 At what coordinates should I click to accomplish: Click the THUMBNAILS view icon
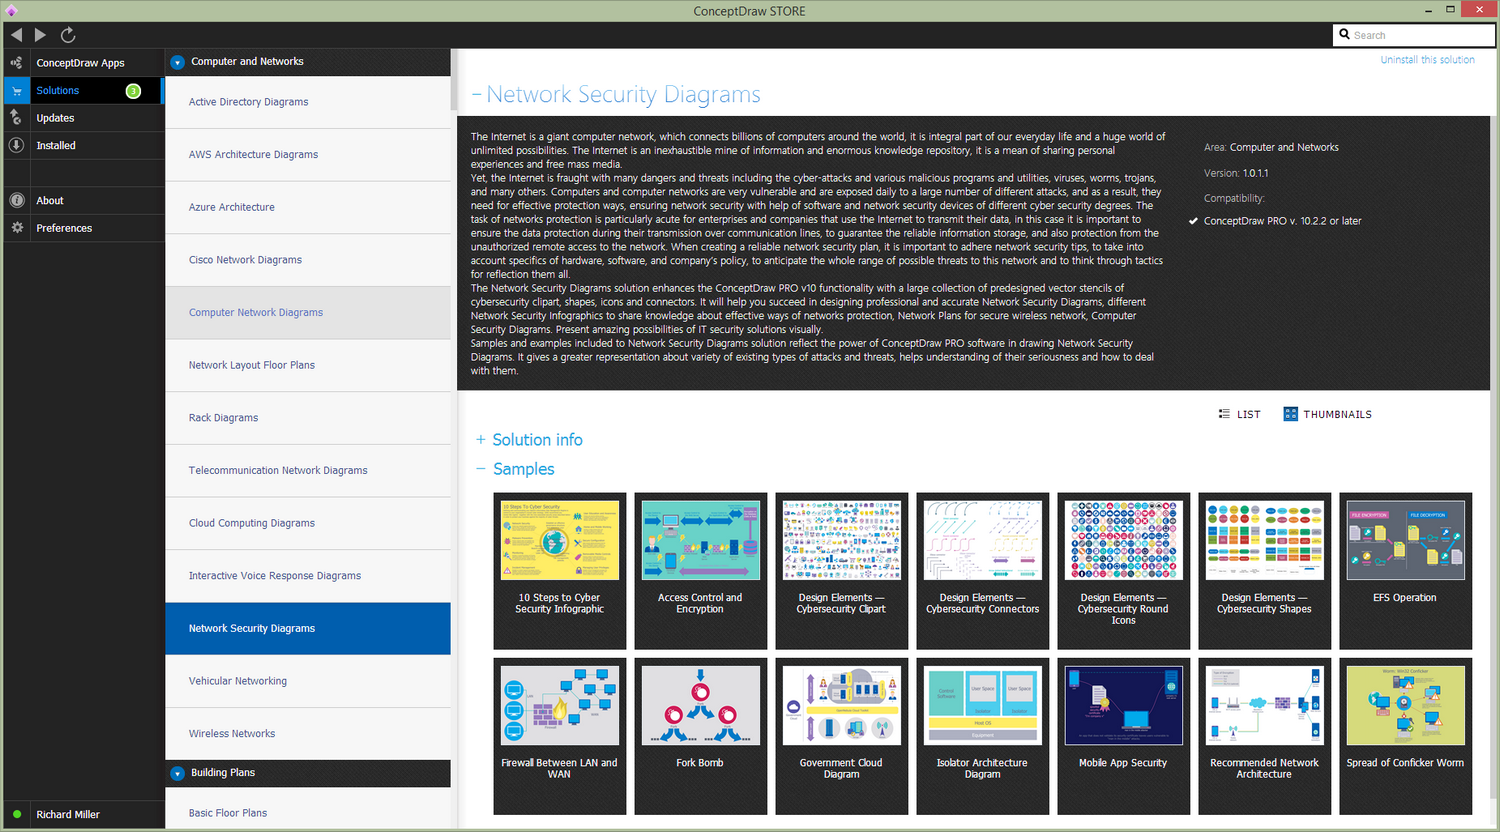pyautogui.click(x=1291, y=414)
